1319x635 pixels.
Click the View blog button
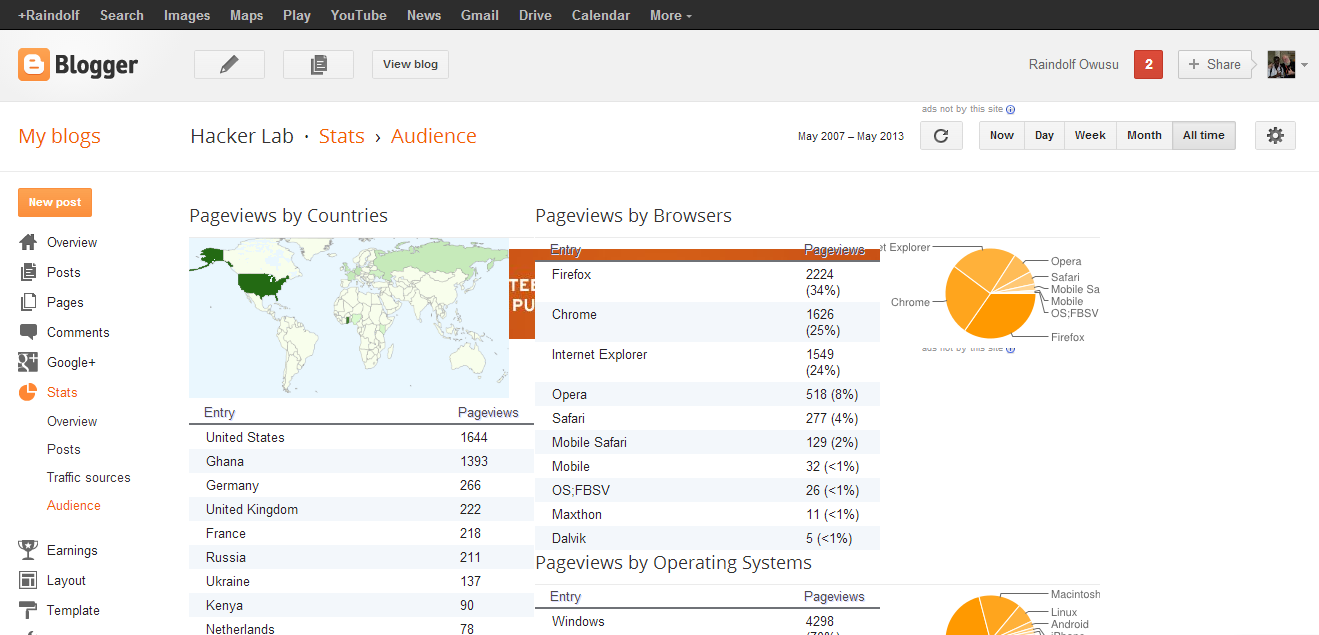click(410, 64)
